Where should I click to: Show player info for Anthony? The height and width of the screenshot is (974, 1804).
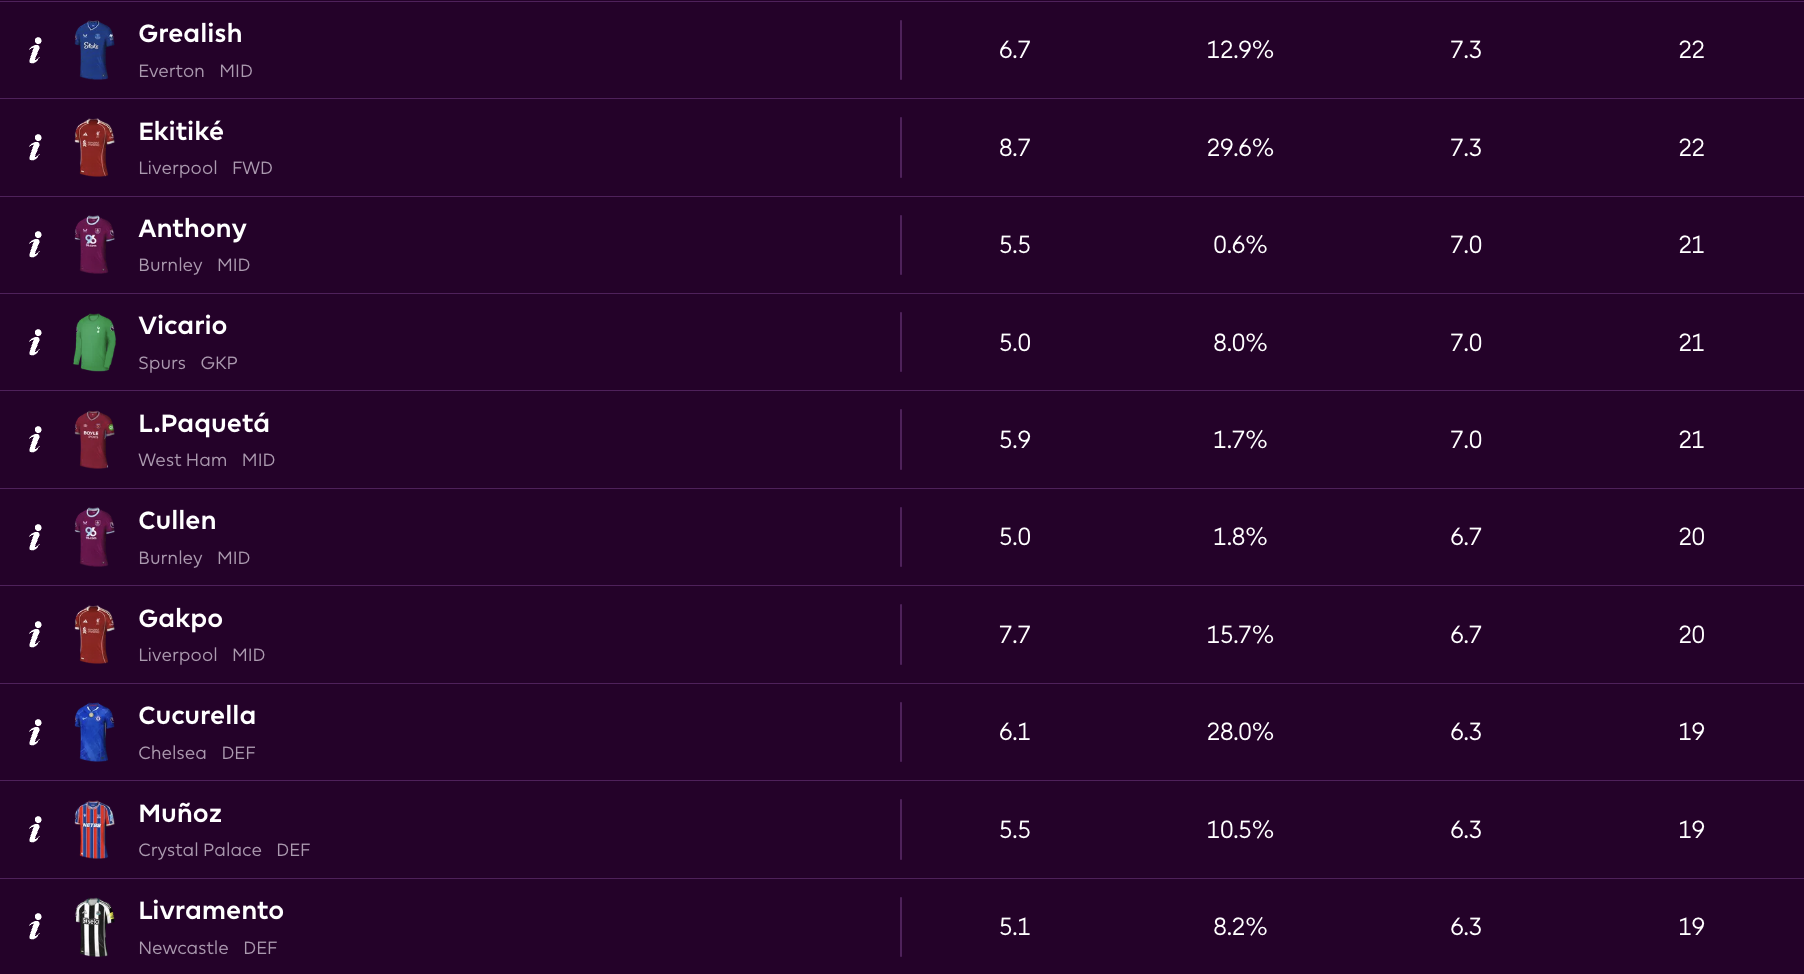click(35, 245)
